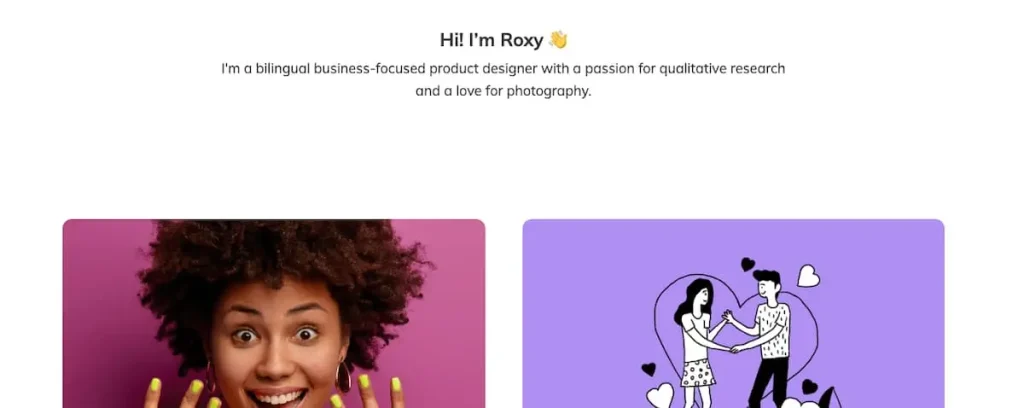Click the waving hand emoji
The height and width of the screenshot is (408, 1024).
(x=558, y=40)
